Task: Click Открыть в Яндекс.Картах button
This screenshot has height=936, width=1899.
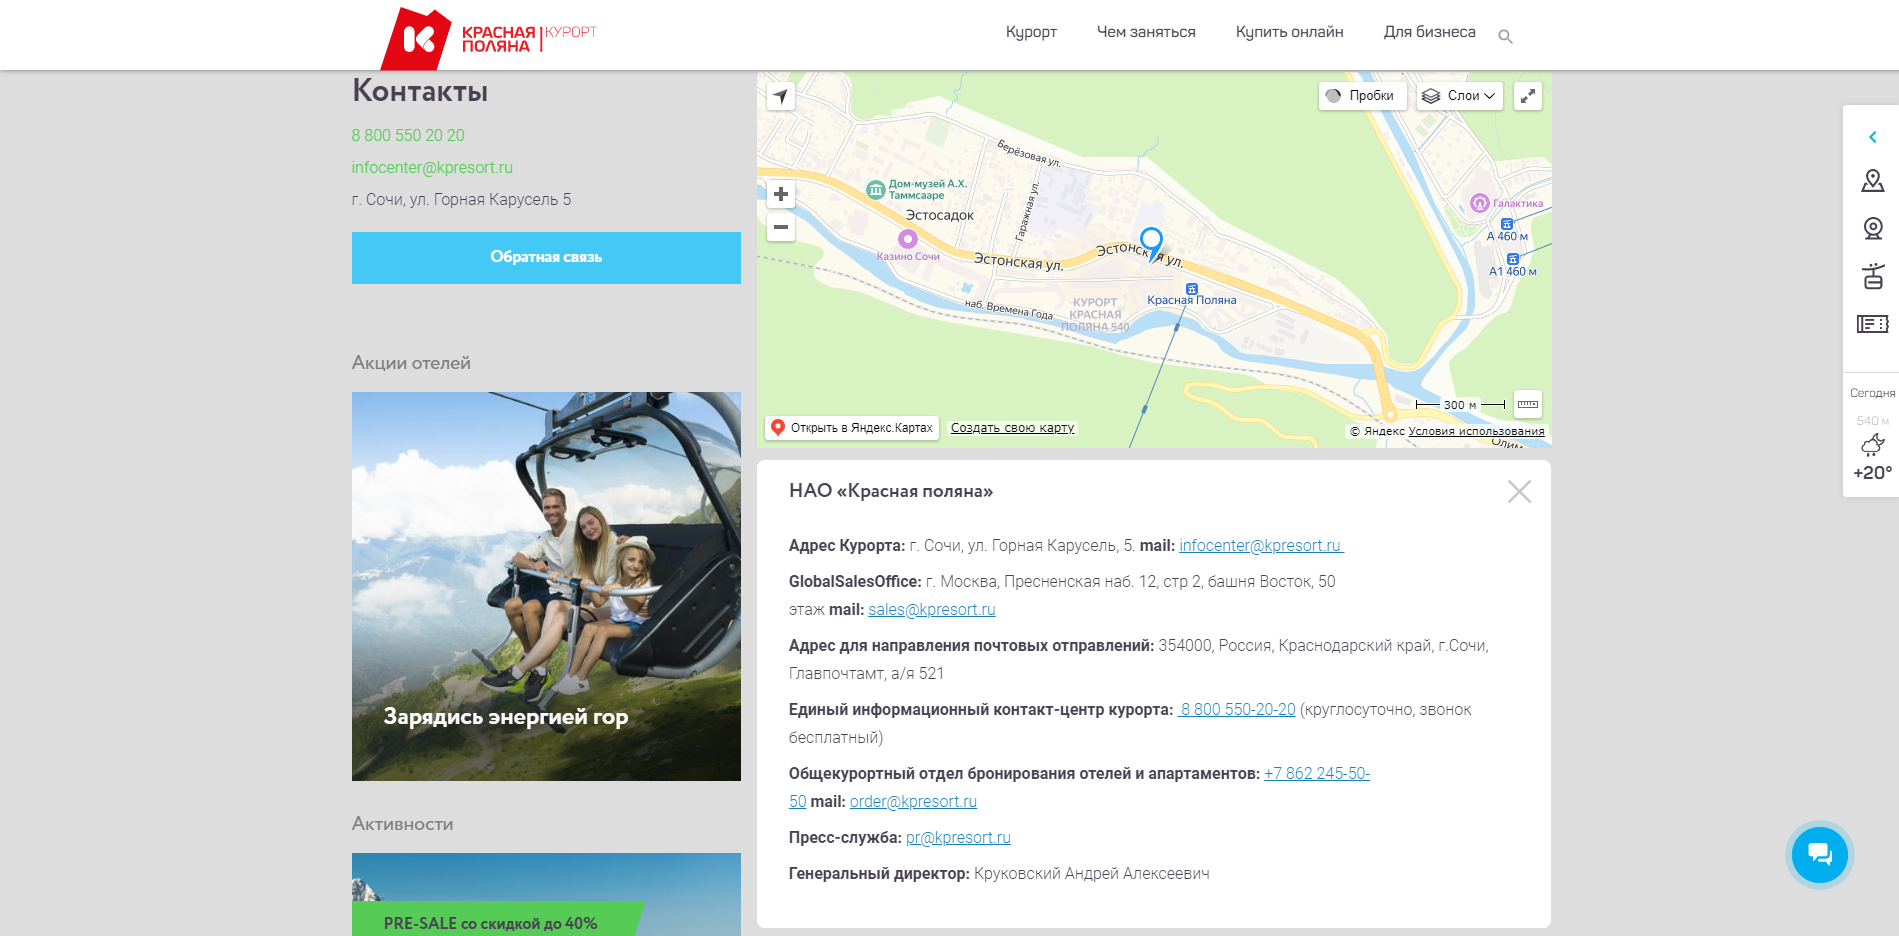Action: (x=852, y=428)
